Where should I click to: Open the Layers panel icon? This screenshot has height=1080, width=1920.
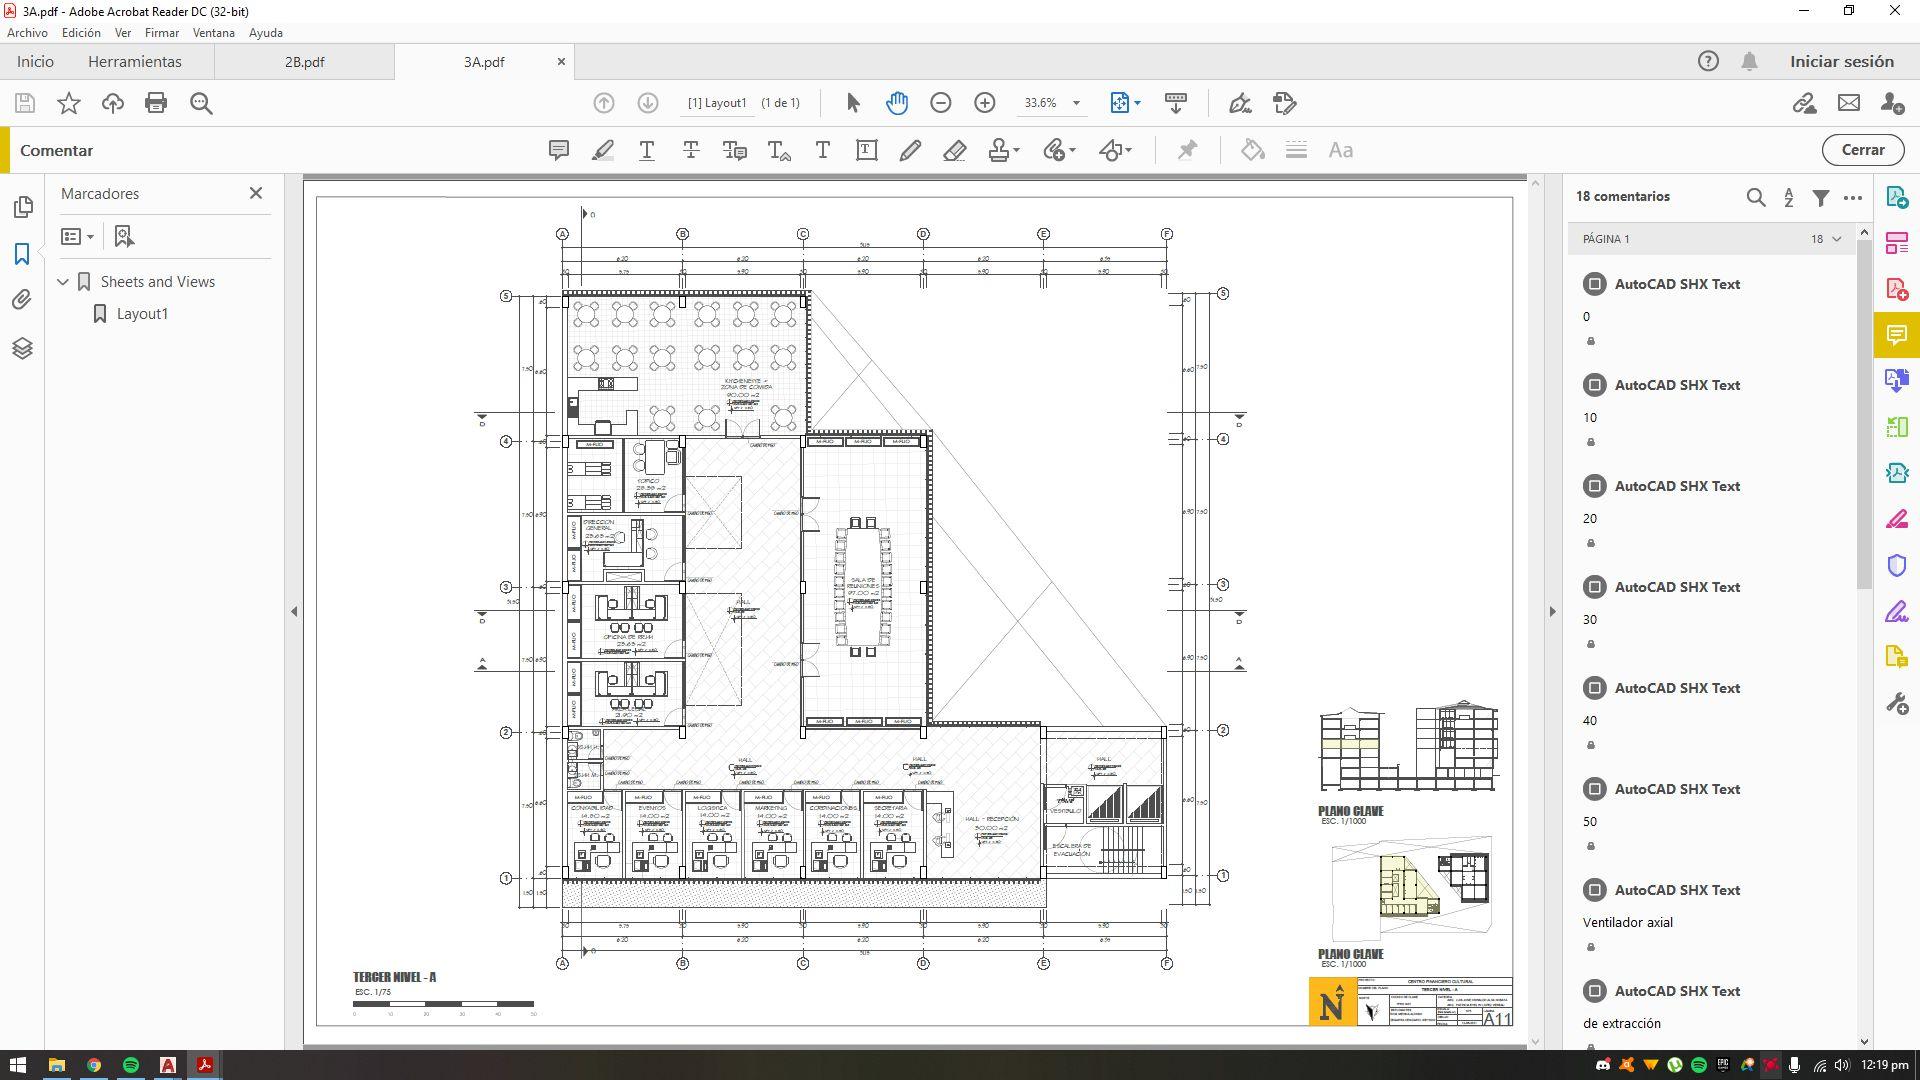pyautogui.click(x=22, y=348)
